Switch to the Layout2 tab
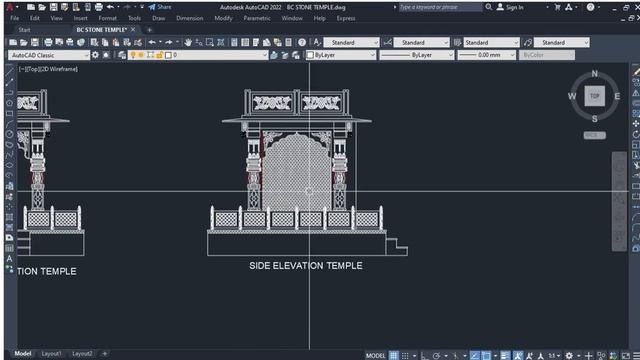Image resolution: width=640 pixels, height=360 pixels. click(82, 353)
